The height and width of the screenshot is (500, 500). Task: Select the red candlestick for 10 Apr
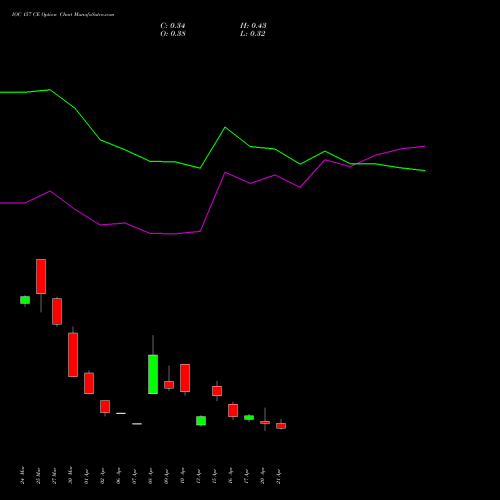pyautogui.click(x=185, y=378)
